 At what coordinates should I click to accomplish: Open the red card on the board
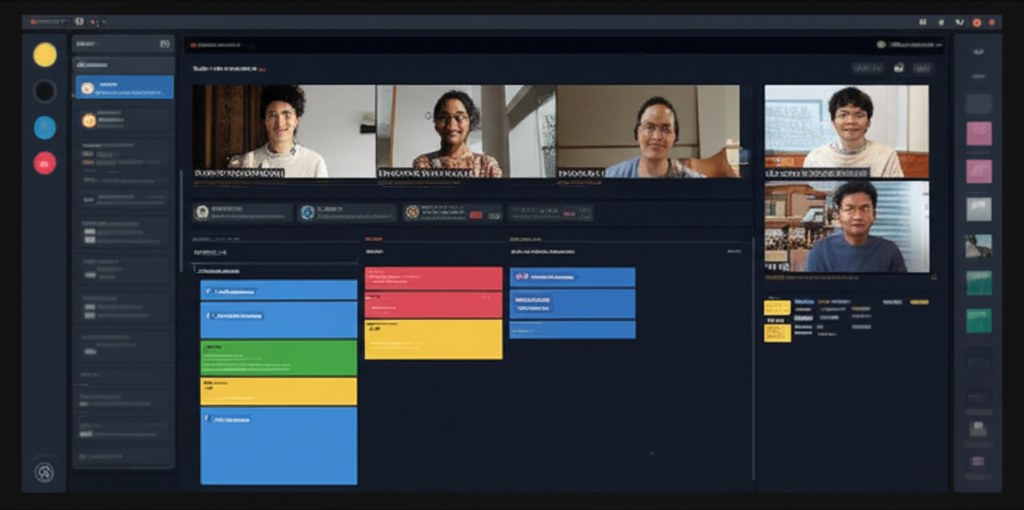coord(433,278)
